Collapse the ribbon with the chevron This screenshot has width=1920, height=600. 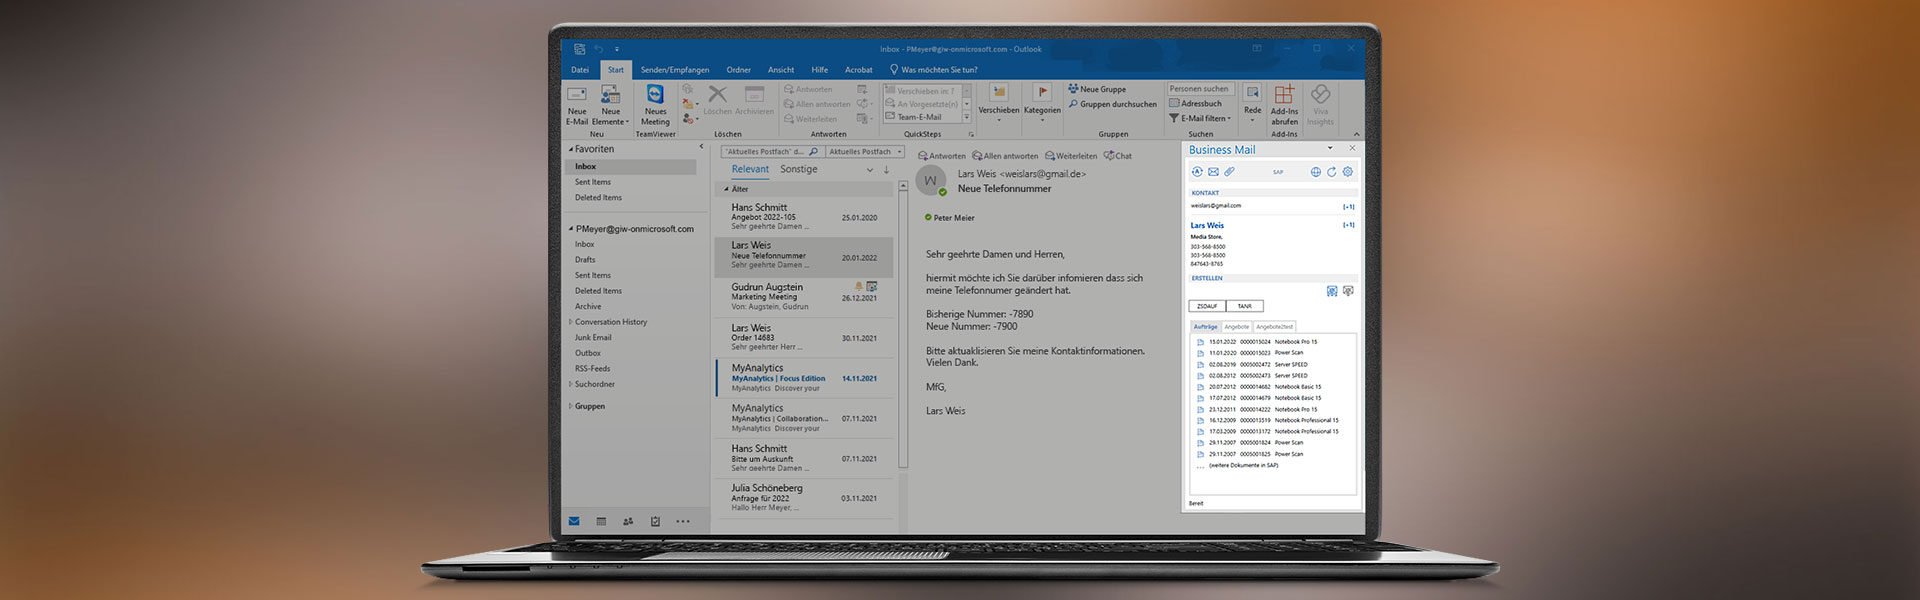point(1356,134)
